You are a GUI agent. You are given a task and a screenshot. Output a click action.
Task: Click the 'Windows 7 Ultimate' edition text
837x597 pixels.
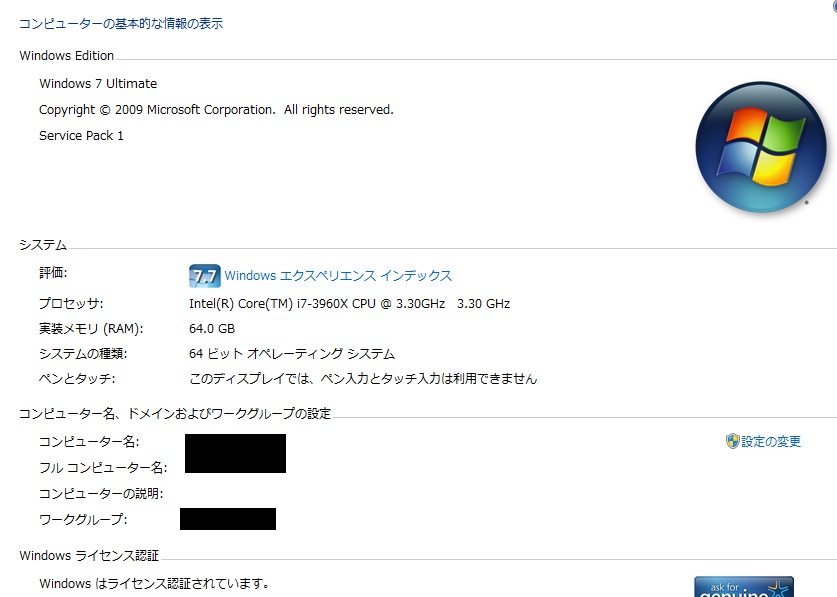tap(98, 84)
